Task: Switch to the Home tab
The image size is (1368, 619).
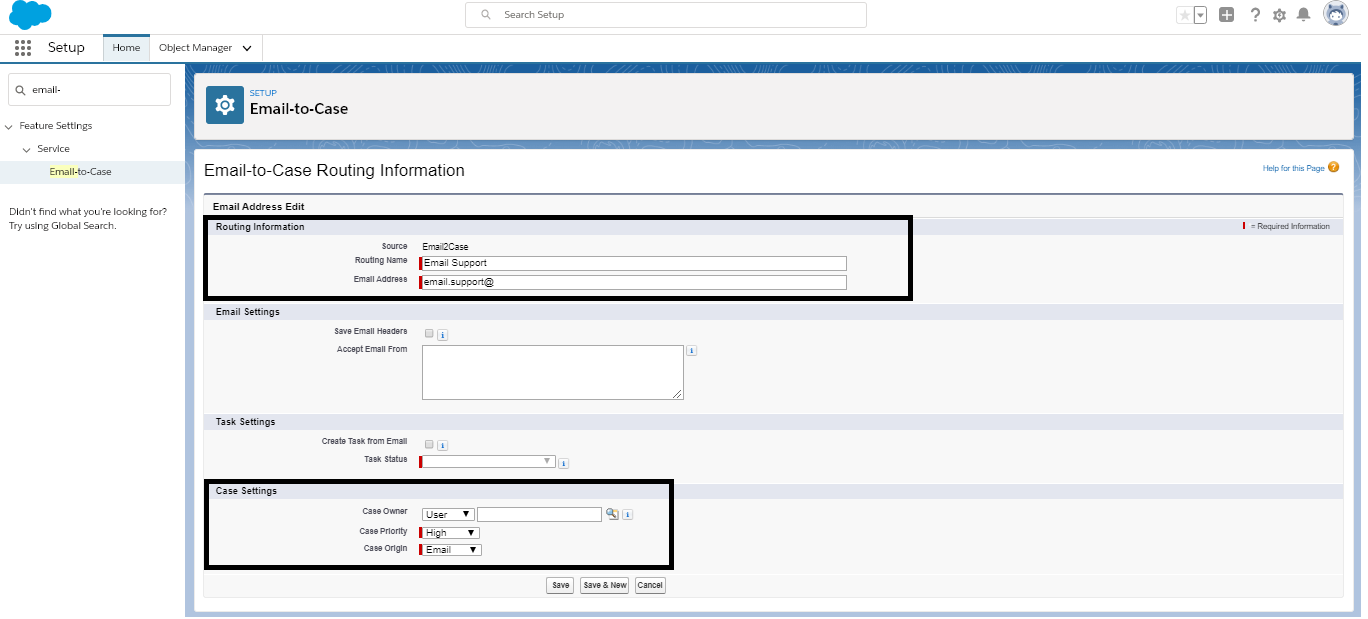Action: coord(126,48)
